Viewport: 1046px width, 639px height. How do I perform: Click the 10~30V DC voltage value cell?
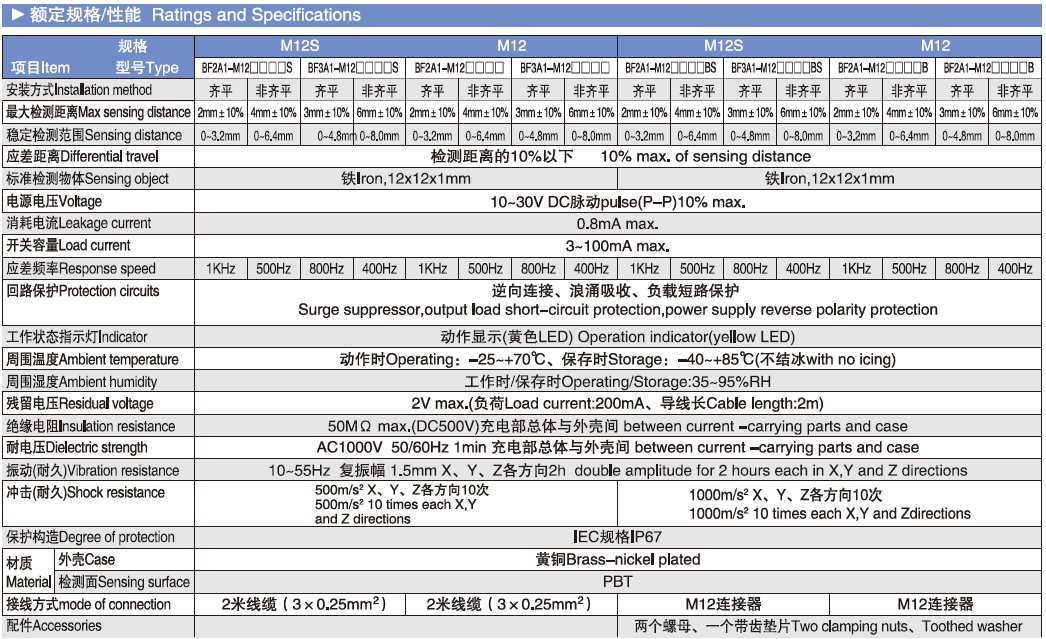[617, 201]
